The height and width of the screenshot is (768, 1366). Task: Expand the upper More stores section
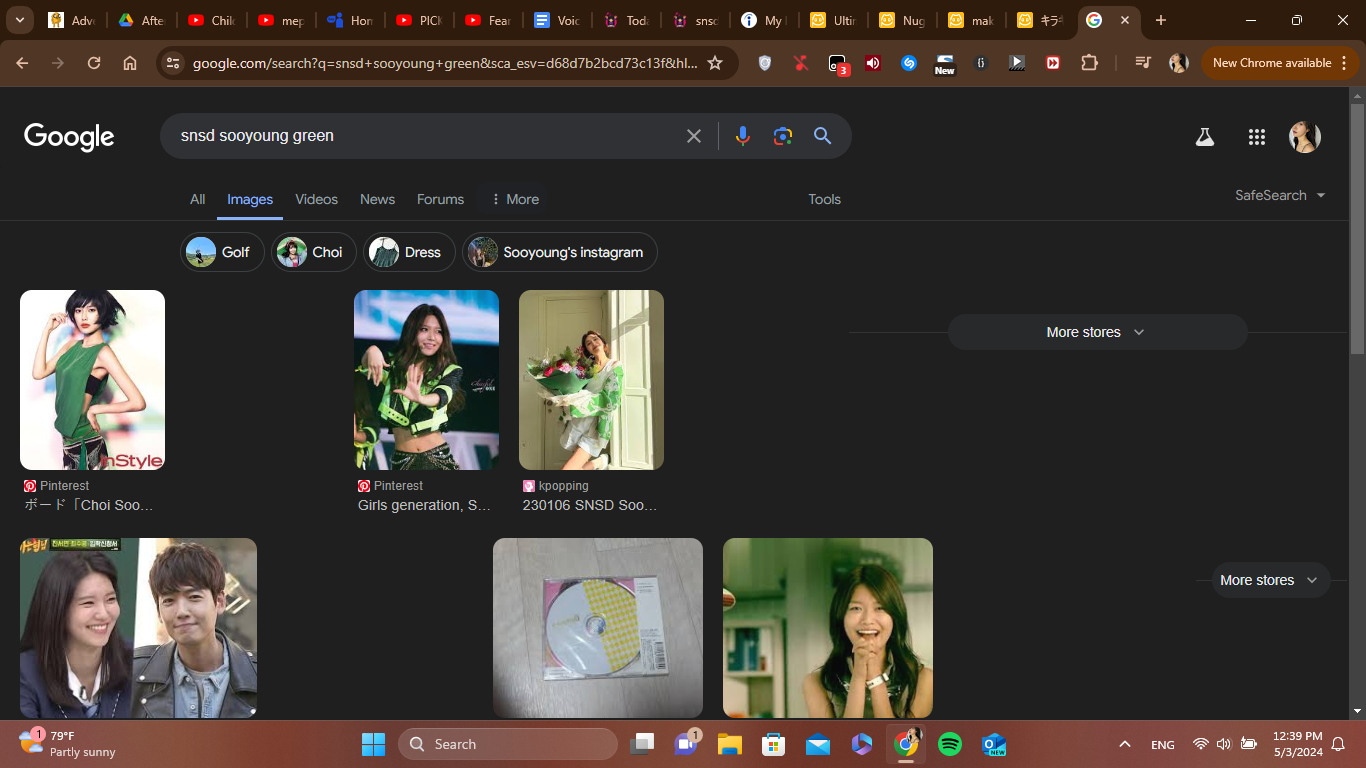click(1097, 332)
